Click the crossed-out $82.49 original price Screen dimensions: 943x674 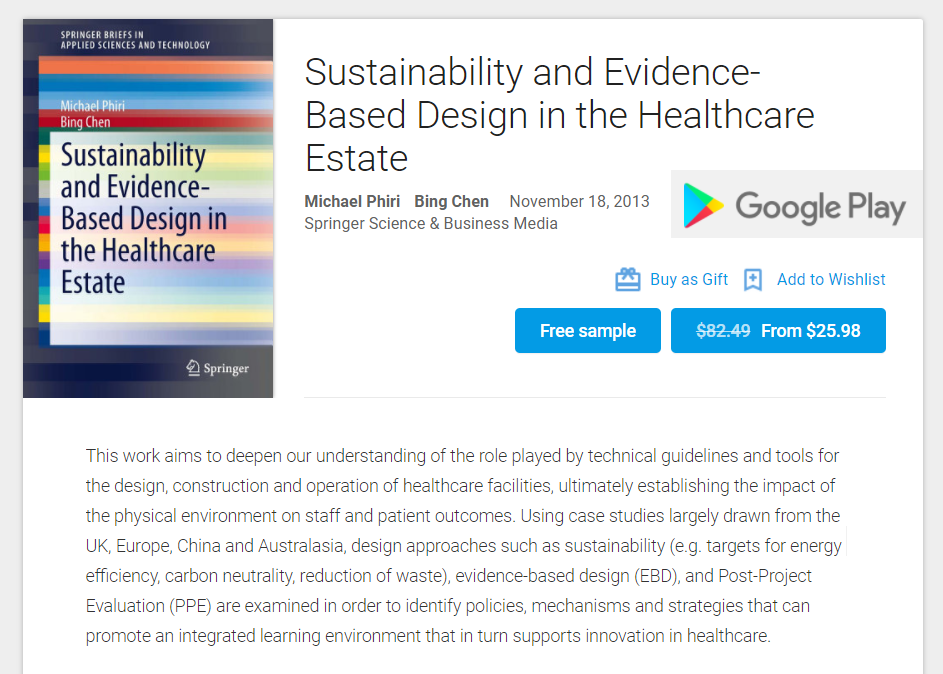[x=723, y=331]
